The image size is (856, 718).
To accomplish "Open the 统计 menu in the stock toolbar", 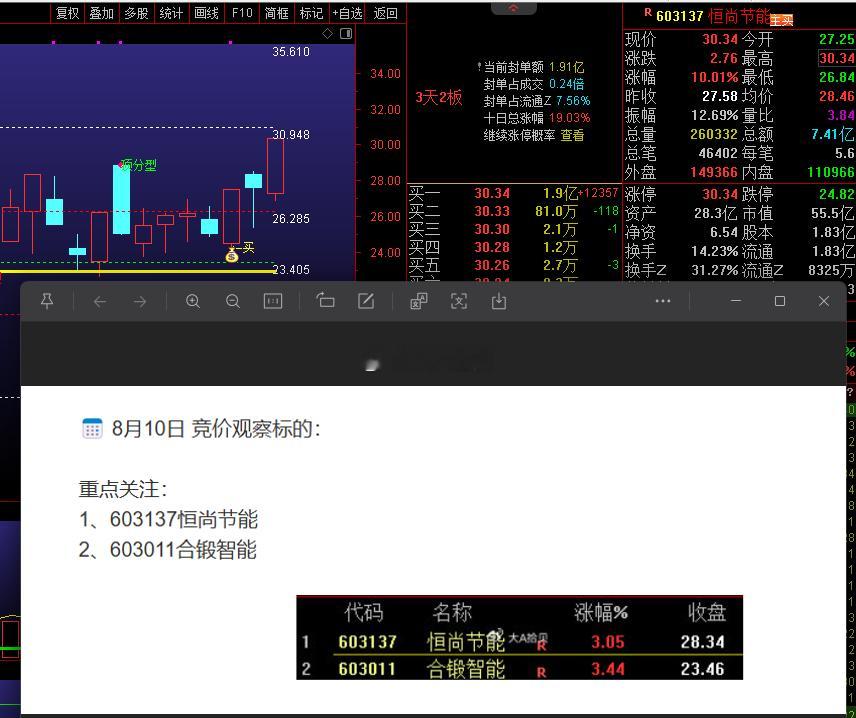I will (171, 13).
